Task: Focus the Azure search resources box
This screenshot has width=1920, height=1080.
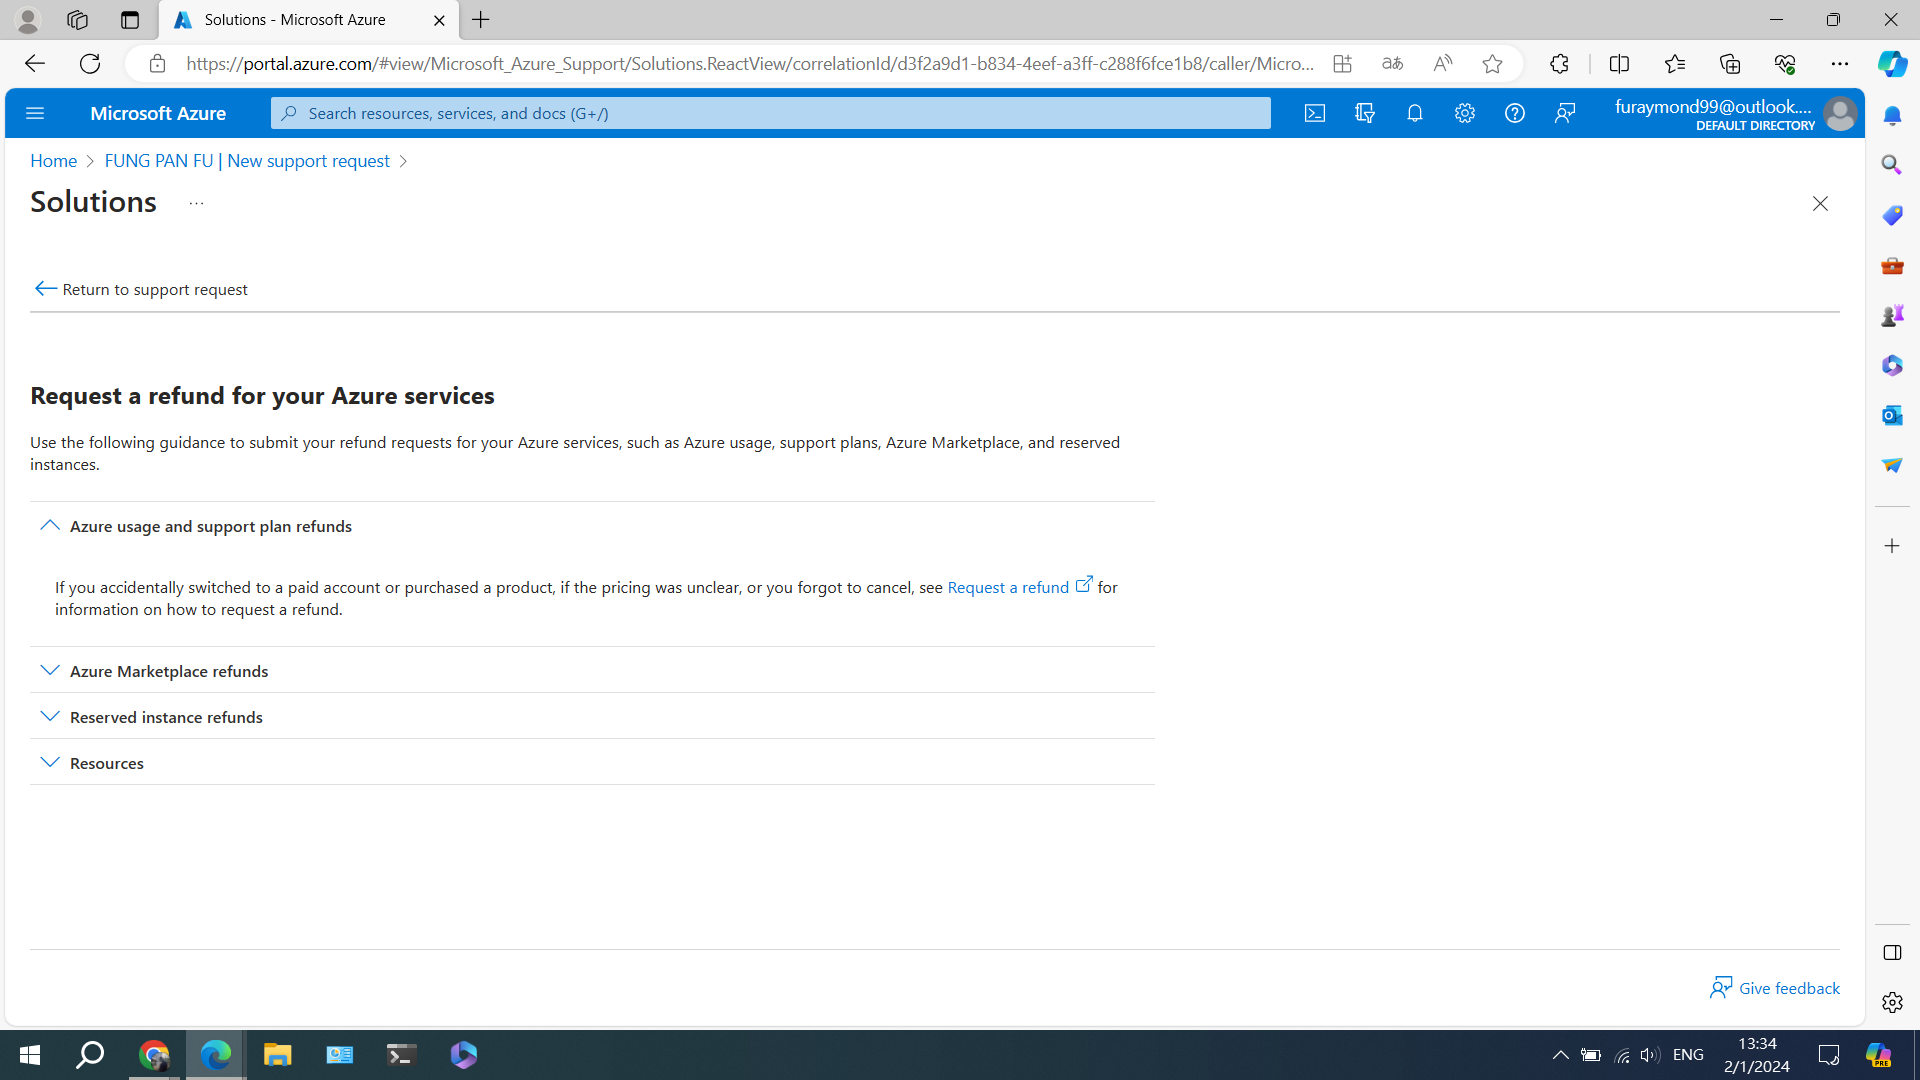Action: 770,113
